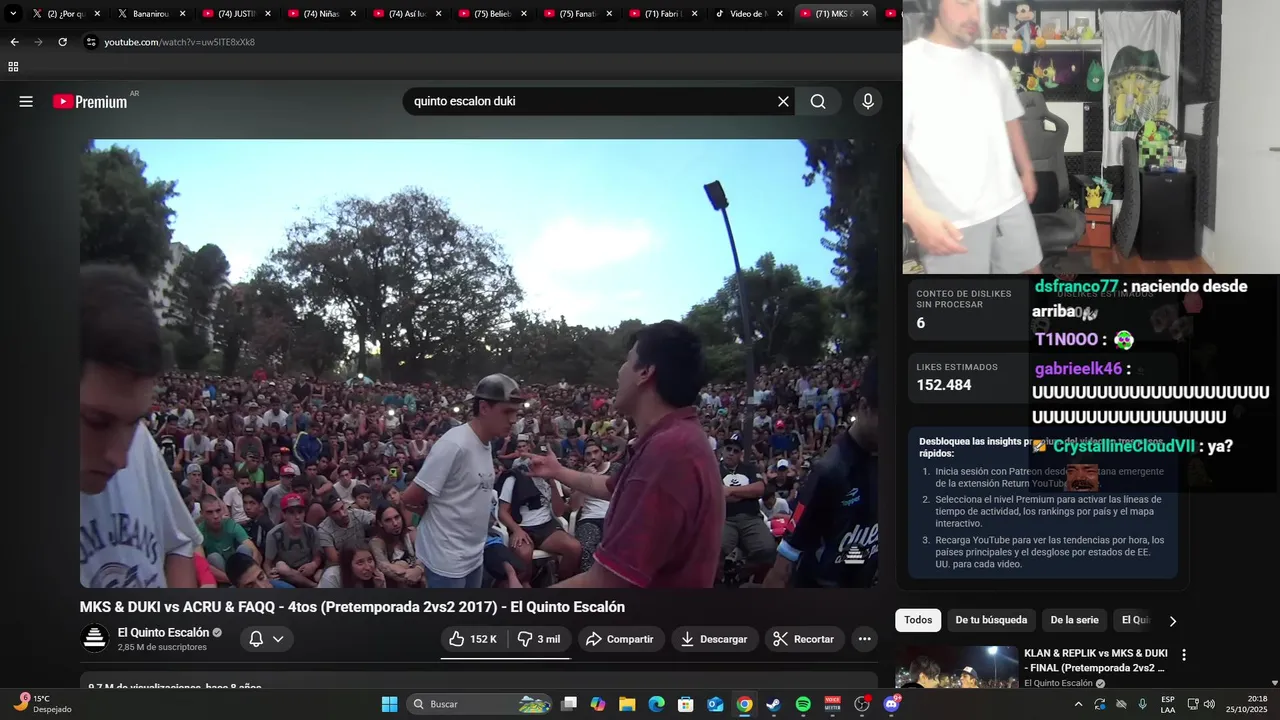Go back with the browser back arrow

pyautogui.click(x=14, y=42)
